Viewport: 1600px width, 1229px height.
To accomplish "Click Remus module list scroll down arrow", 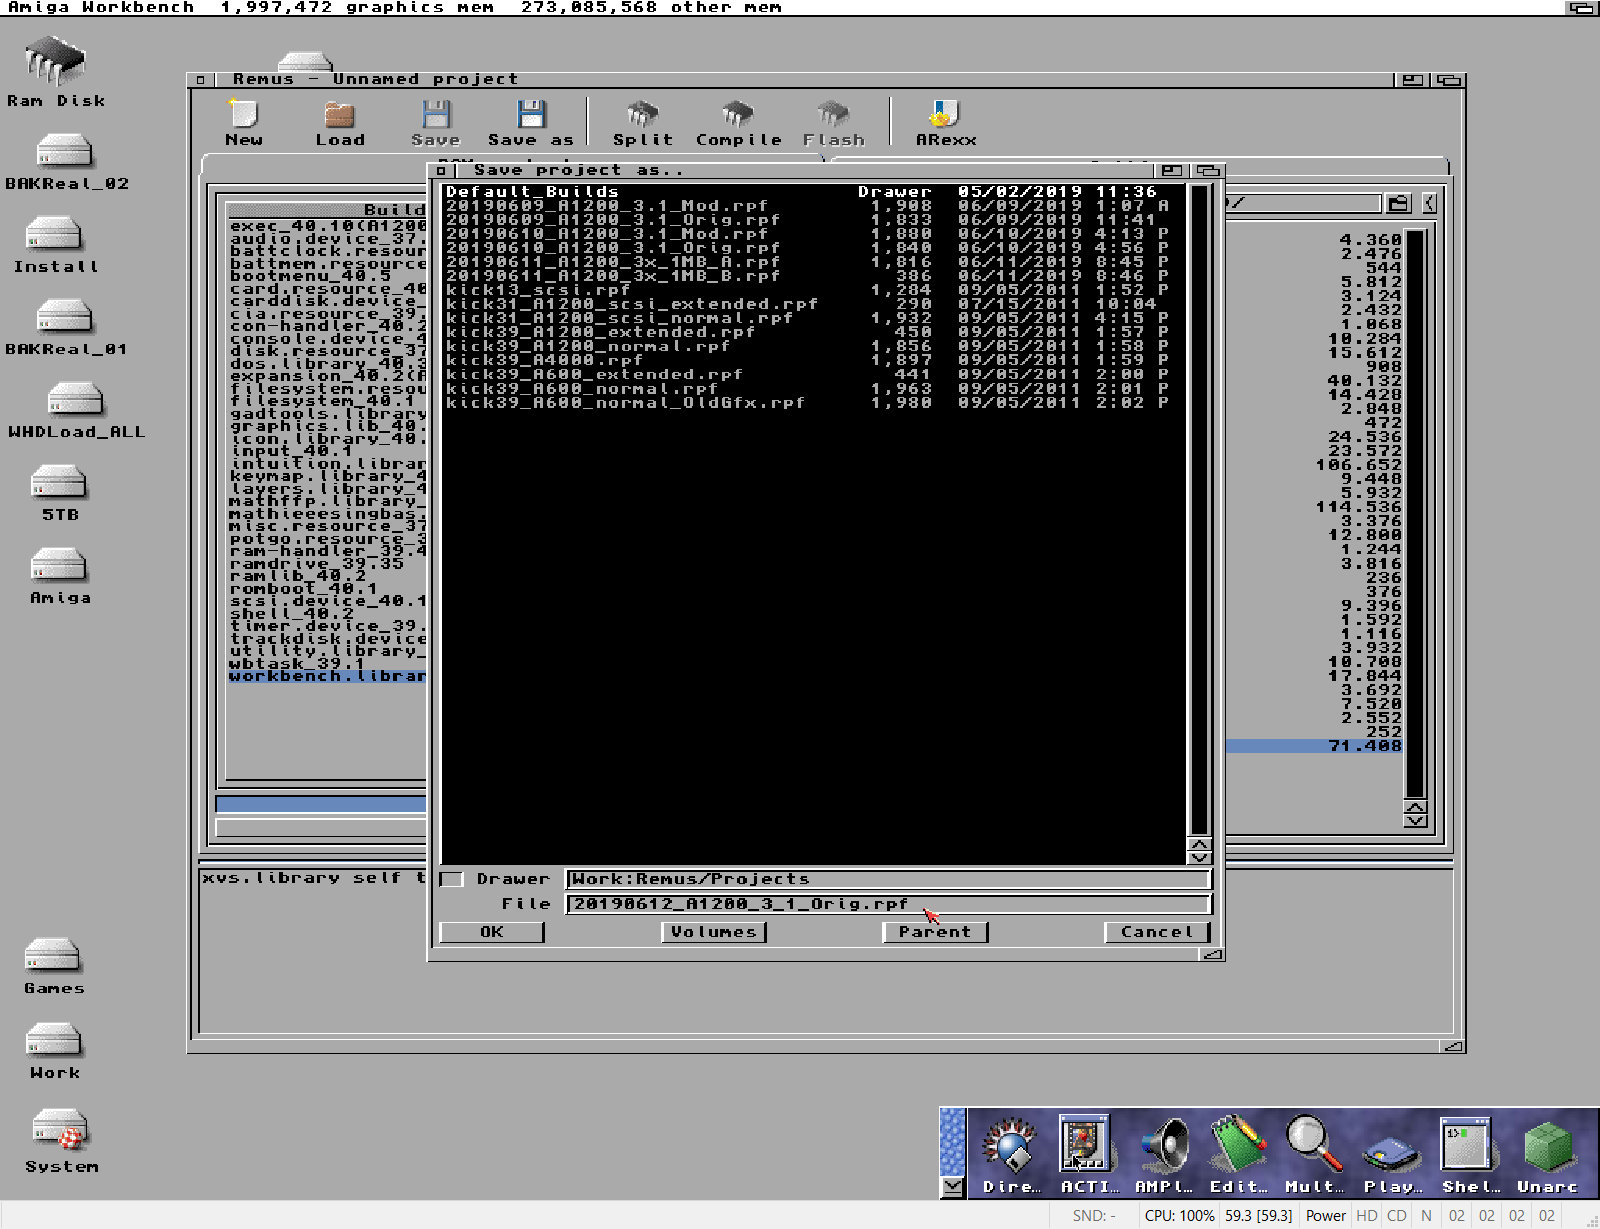I will click(x=1415, y=821).
